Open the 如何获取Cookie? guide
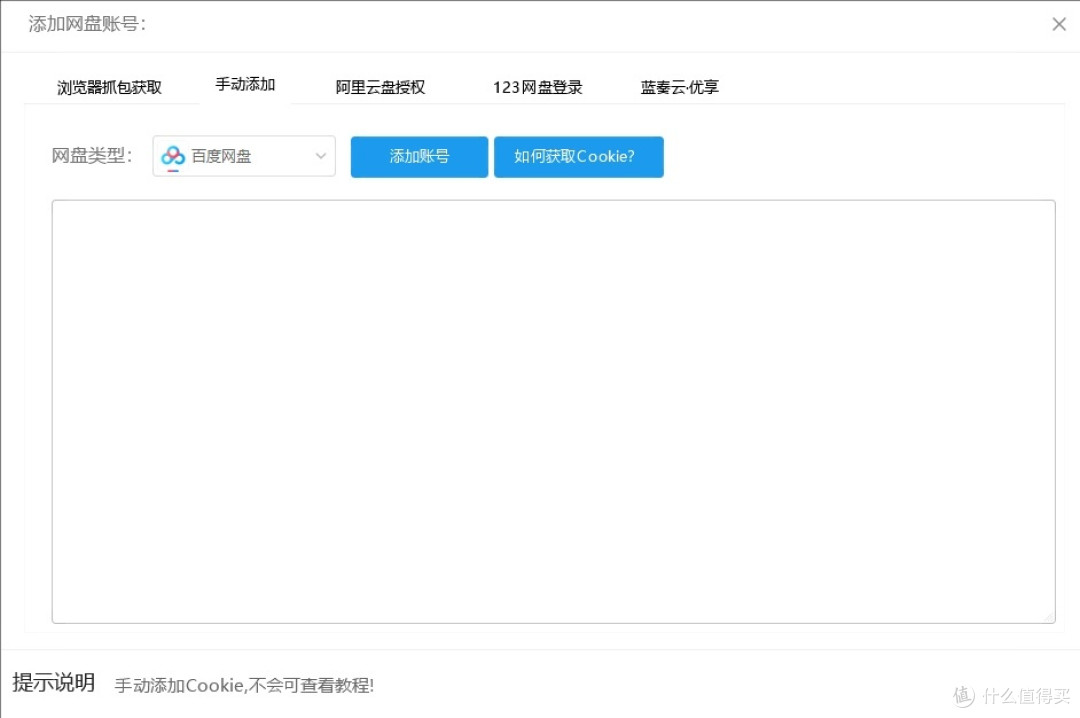The height and width of the screenshot is (718, 1080). 578,156
